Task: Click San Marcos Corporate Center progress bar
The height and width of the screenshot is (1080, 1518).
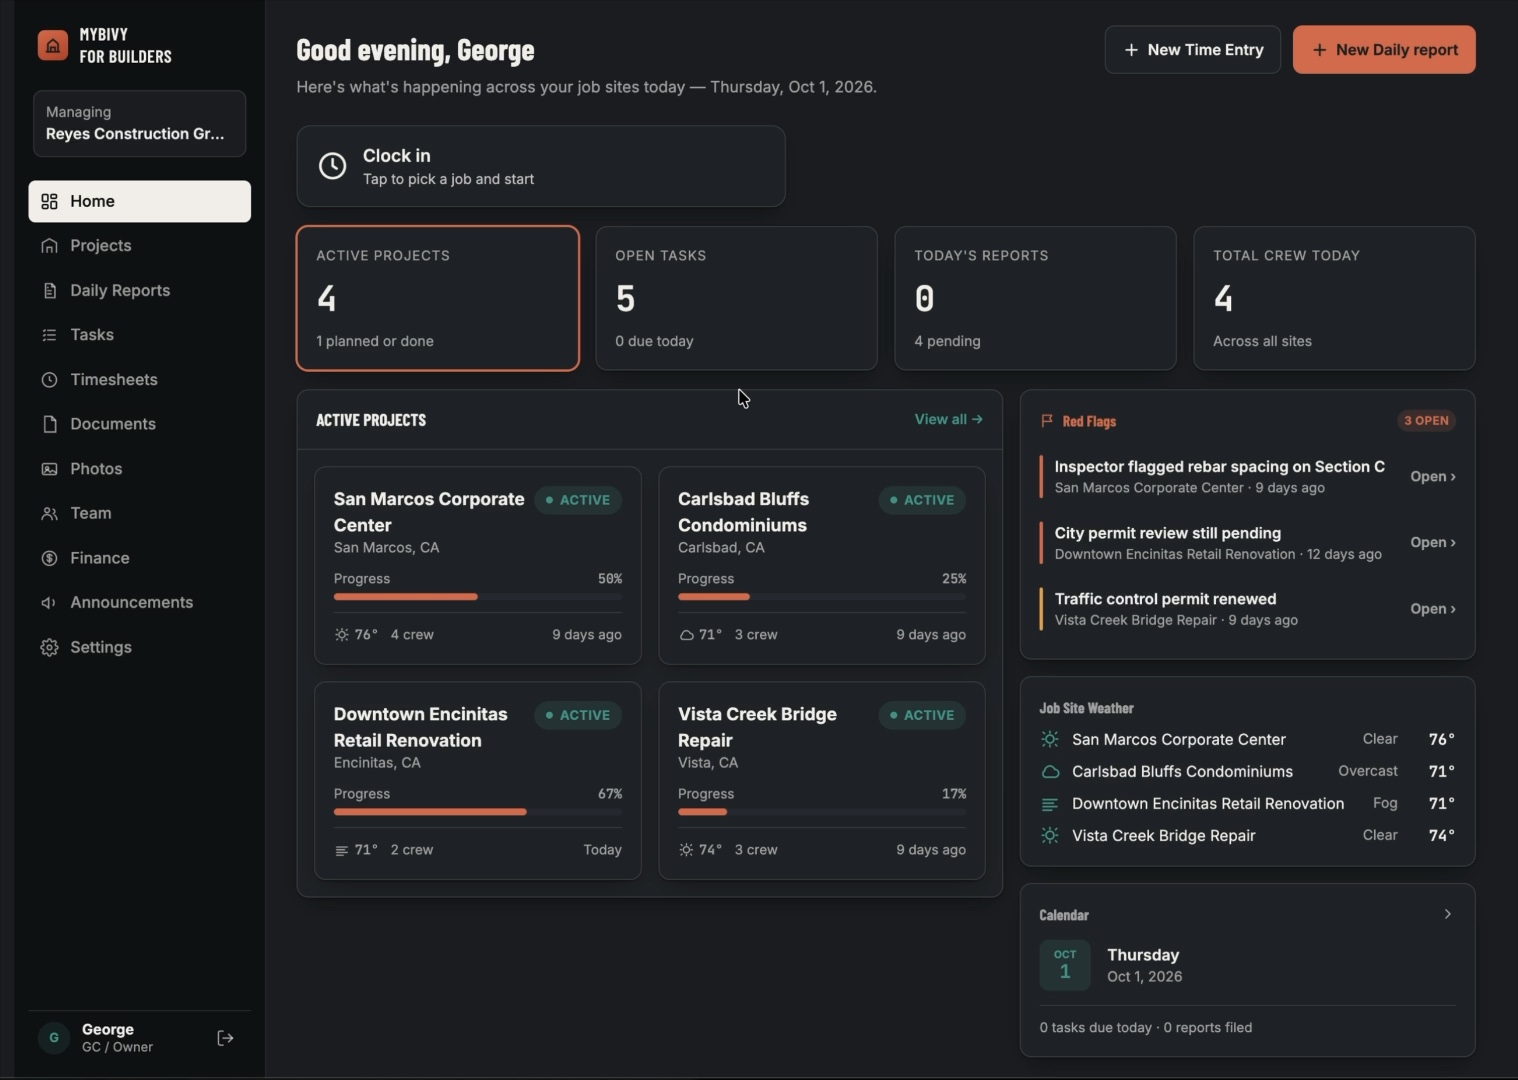Action: coord(478,597)
